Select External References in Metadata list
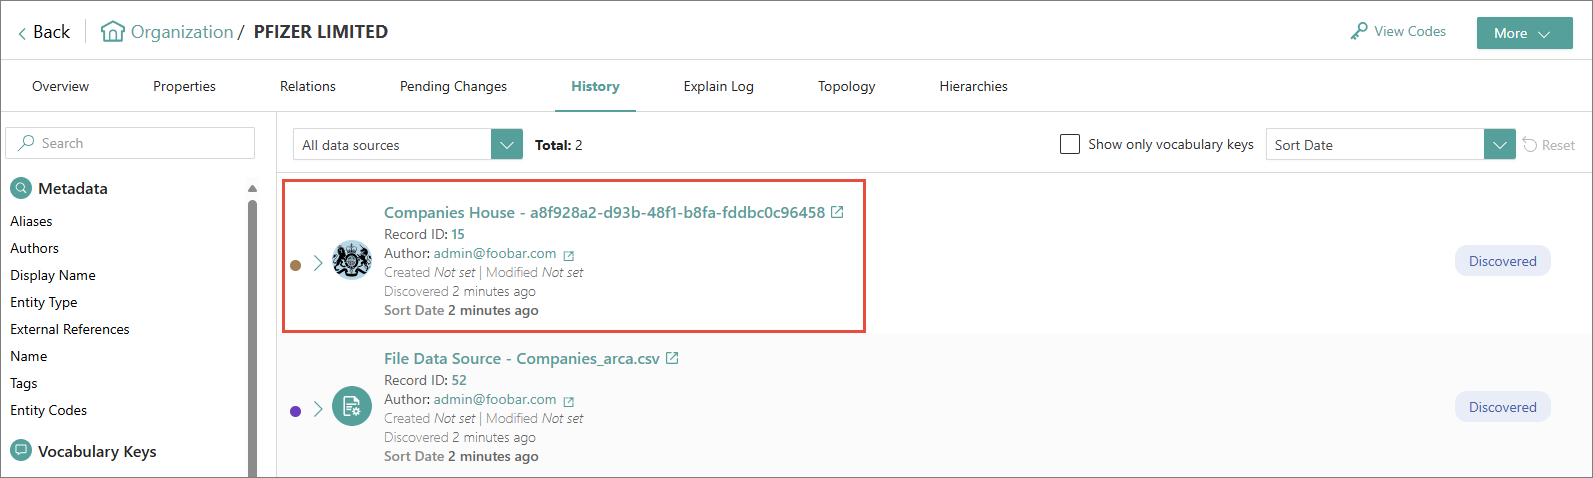The height and width of the screenshot is (478, 1593). coord(70,329)
